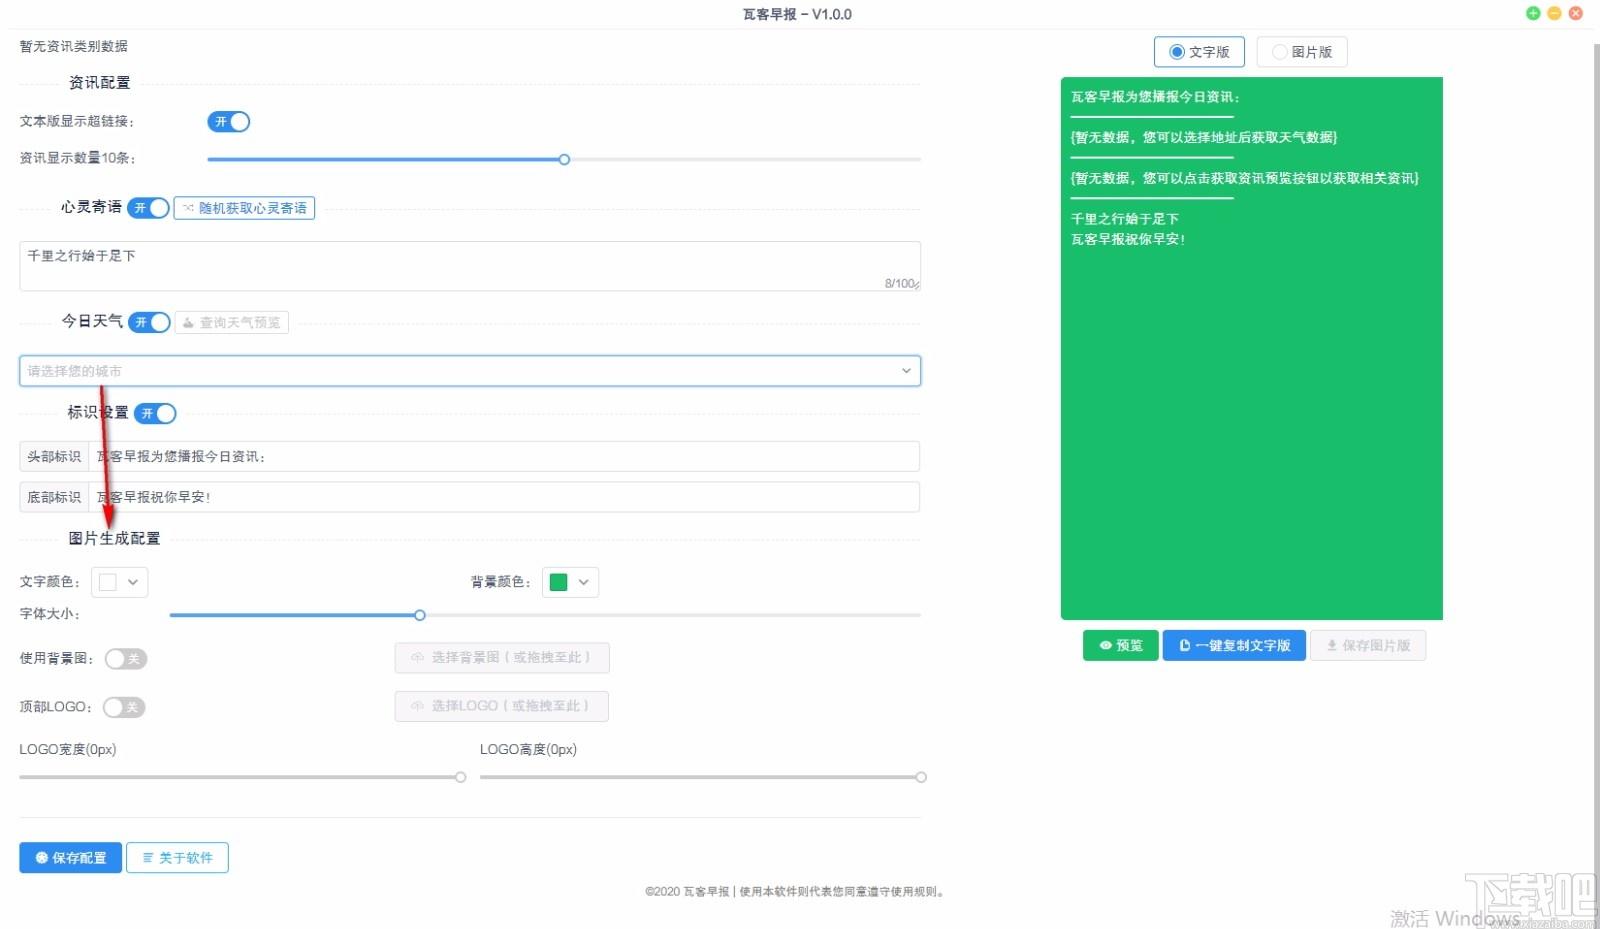
Task: Click the 字体大小 slider handle
Action: [x=420, y=616]
